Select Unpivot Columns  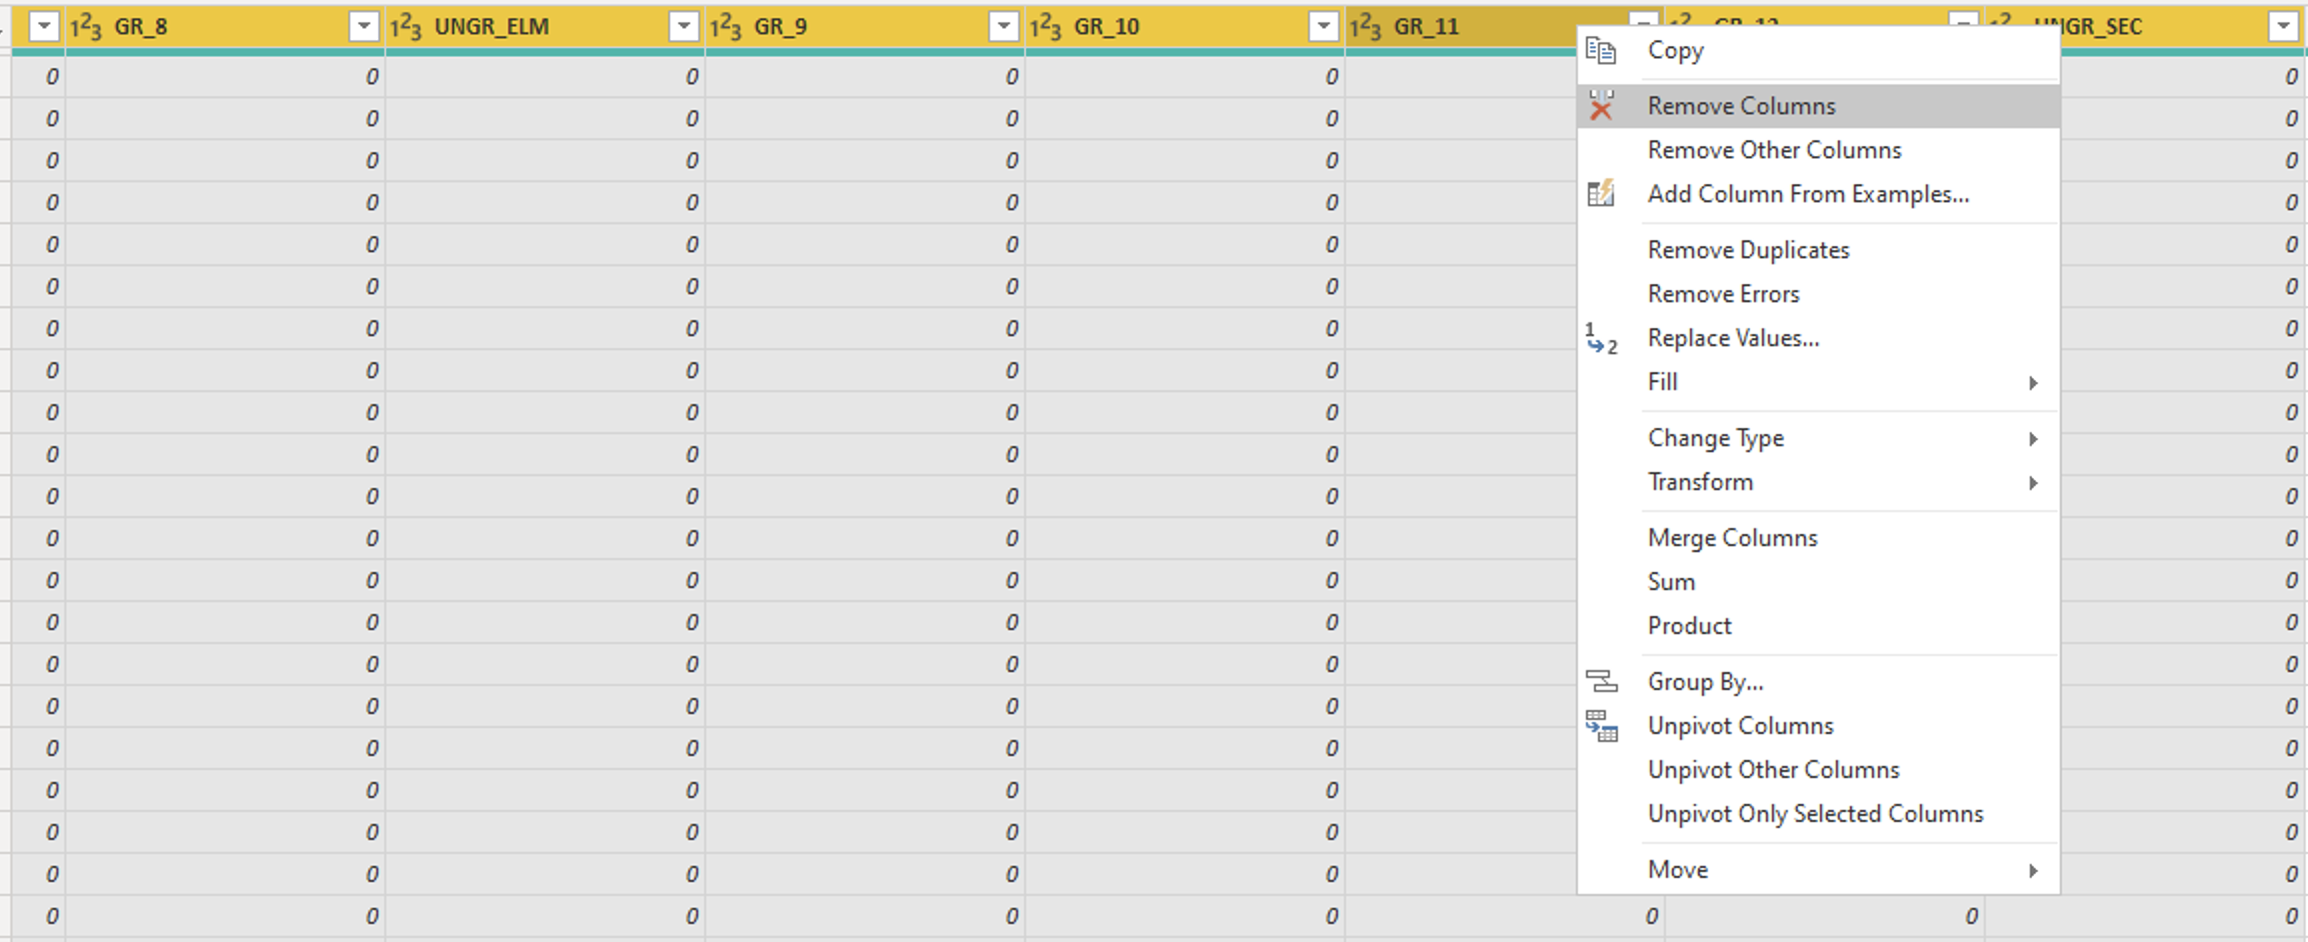pyautogui.click(x=1818, y=726)
